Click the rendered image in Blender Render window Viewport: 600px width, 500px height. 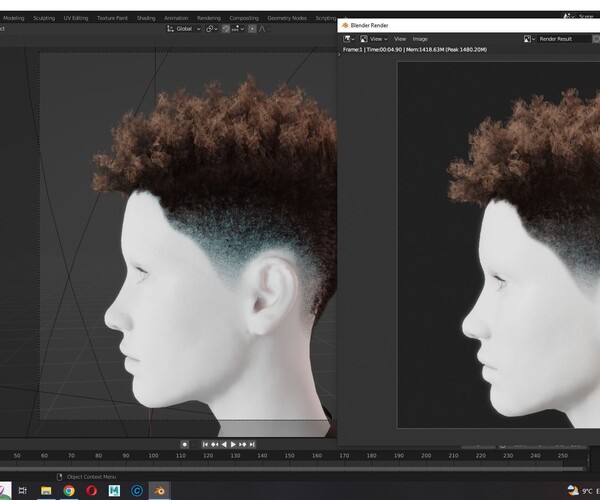[x=499, y=245]
